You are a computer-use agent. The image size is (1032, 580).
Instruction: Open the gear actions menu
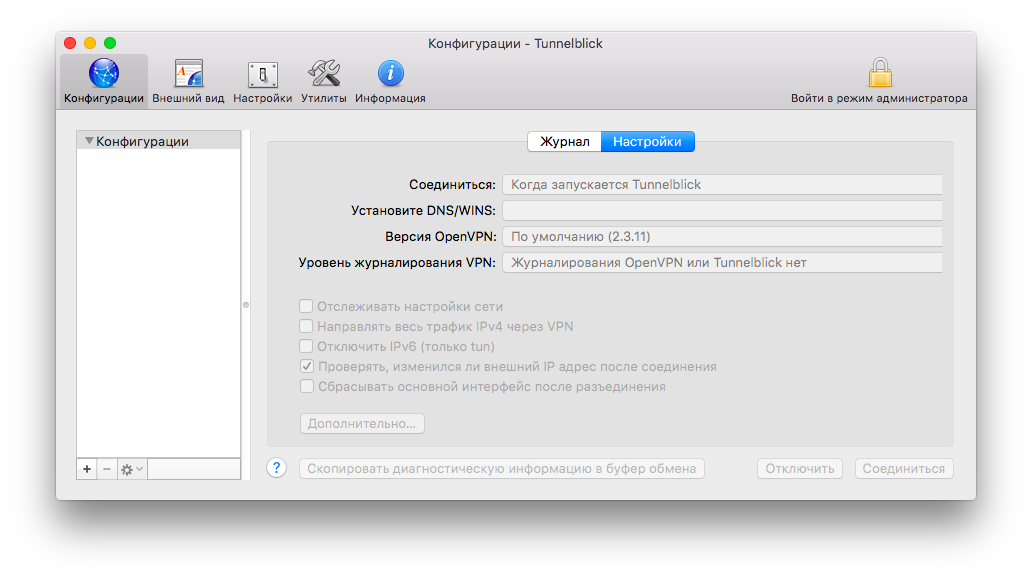(132, 469)
